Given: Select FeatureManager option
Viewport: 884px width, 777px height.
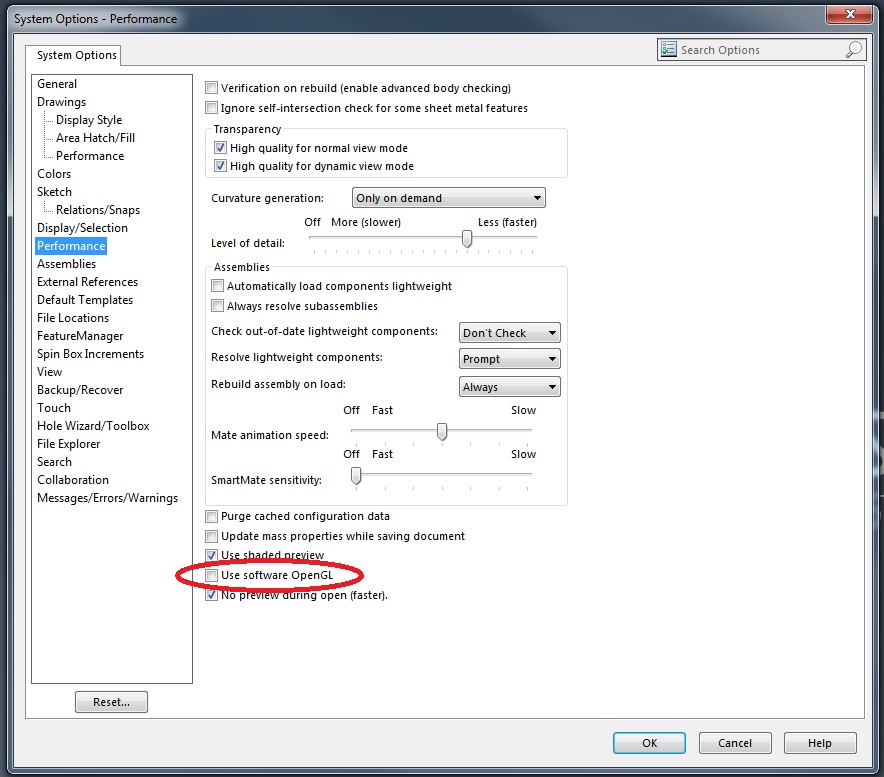Looking at the screenshot, I should coord(80,336).
